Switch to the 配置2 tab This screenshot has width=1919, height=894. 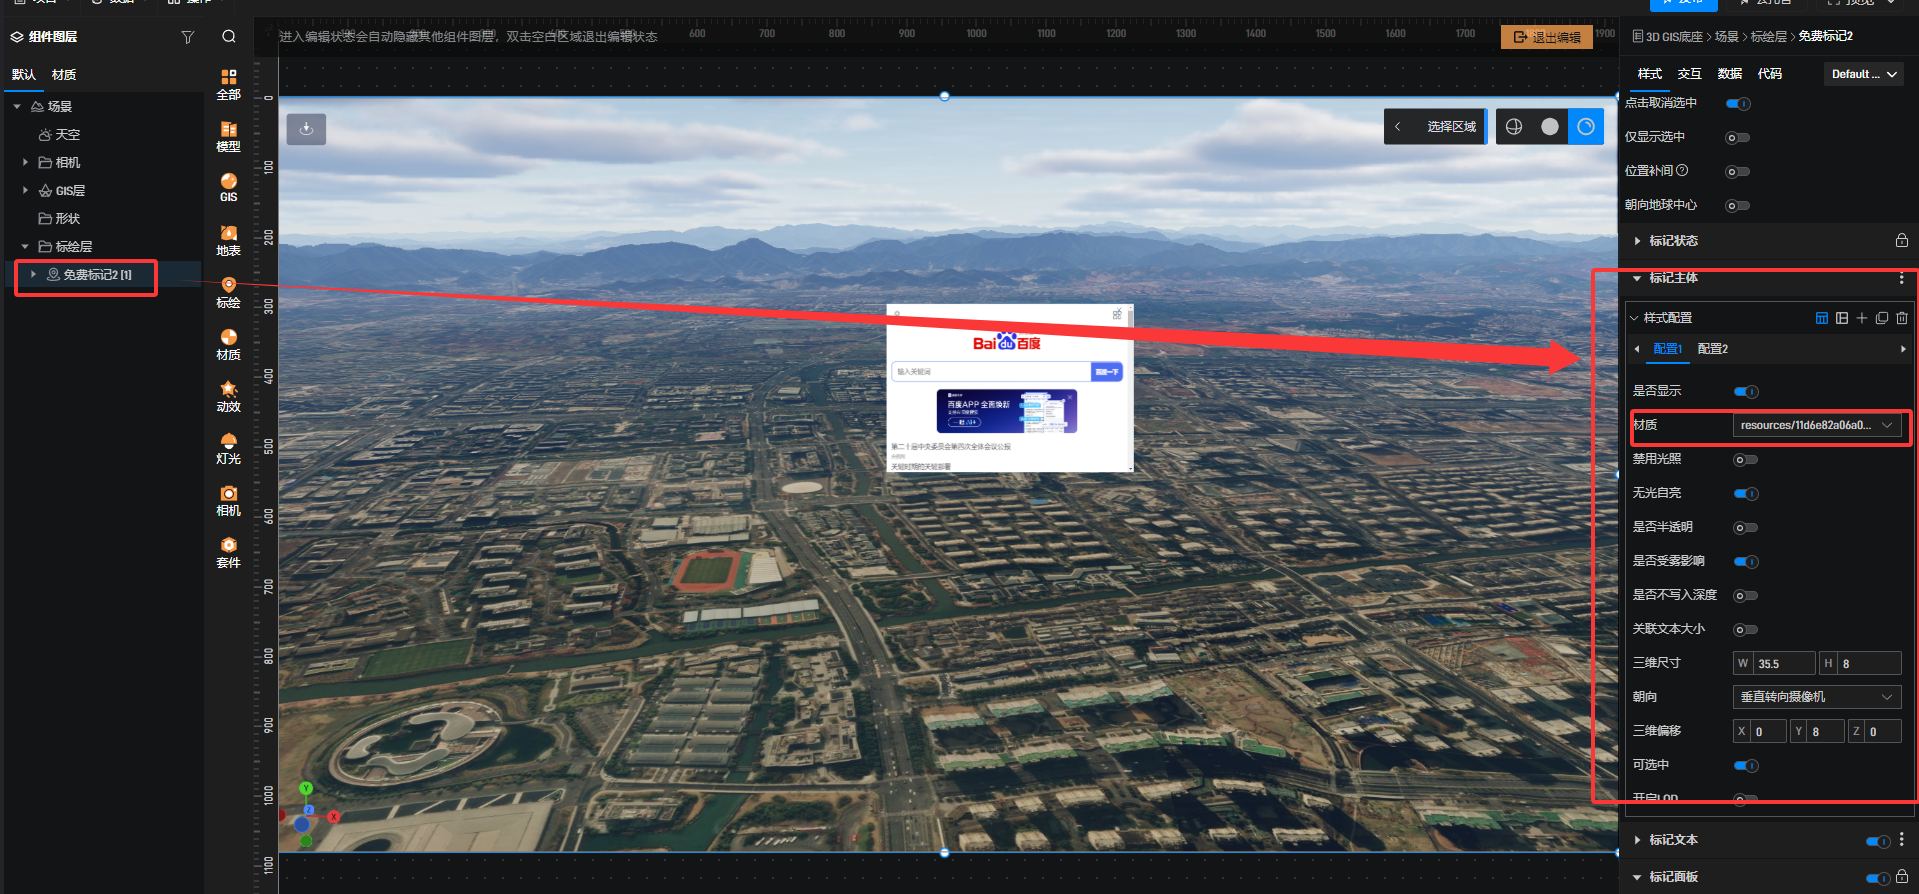tap(1712, 349)
